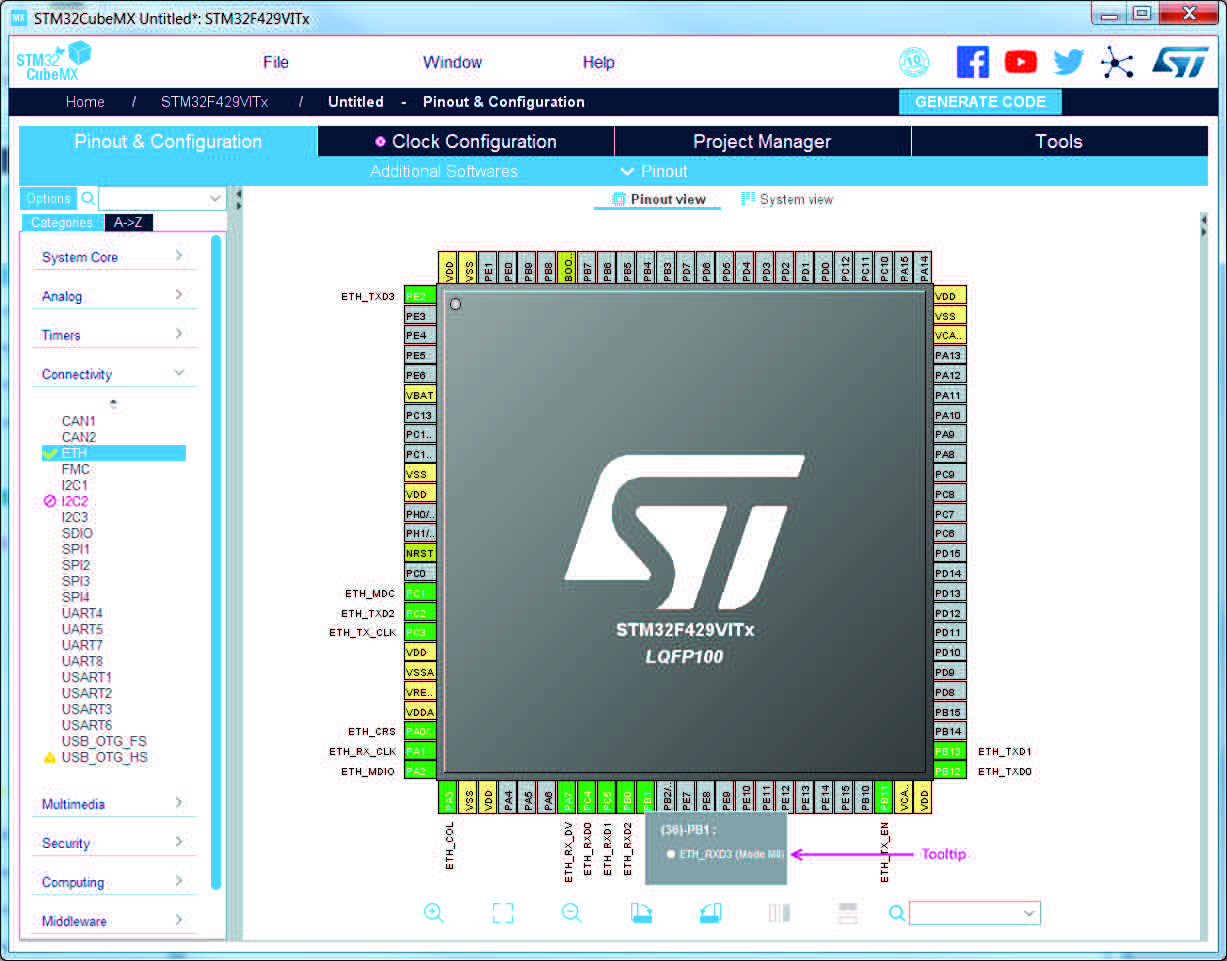Click the horizontal split view icon
The width and height of the screenshot is (1227, 961).
click(x=847, y=912)
